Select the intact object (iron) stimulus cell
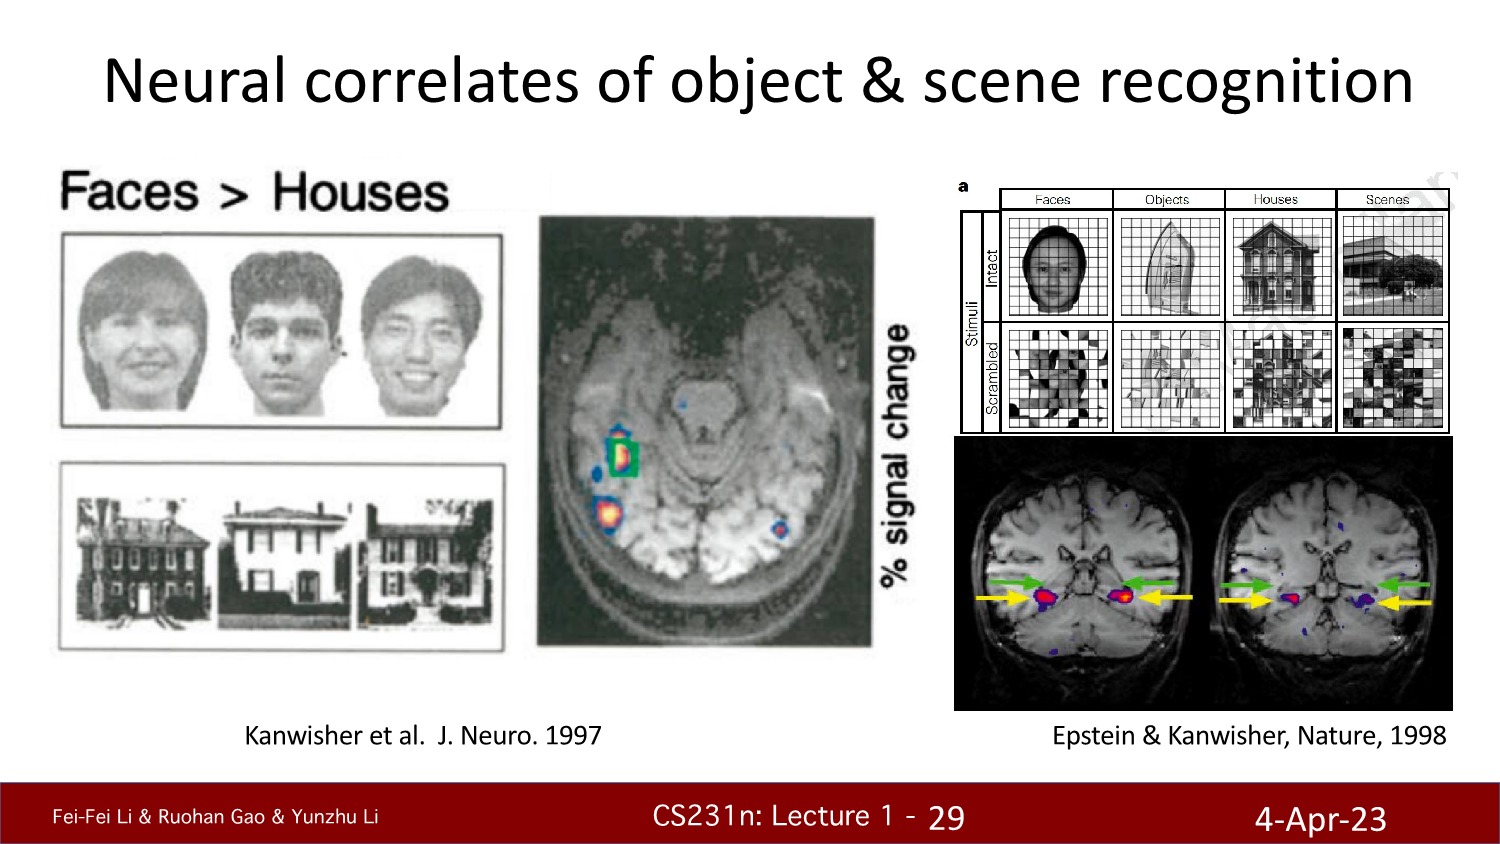The width and height of the screenshot is (1500, 844). [1169, 266]
